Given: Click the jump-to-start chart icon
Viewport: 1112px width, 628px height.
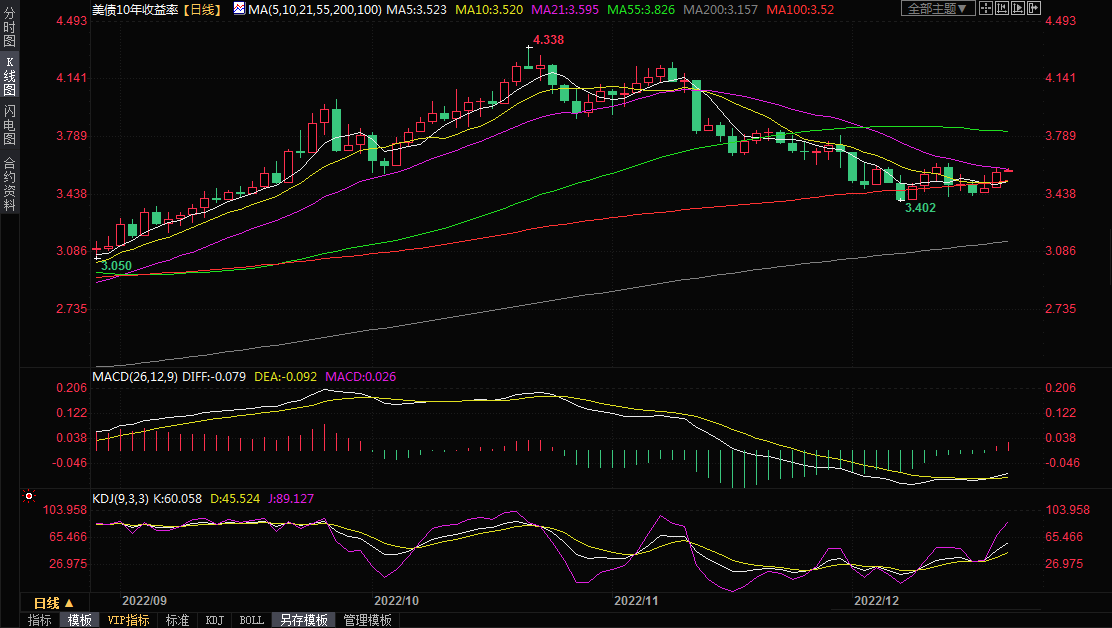Looking at the screenshot, I should click(1003, 9).
